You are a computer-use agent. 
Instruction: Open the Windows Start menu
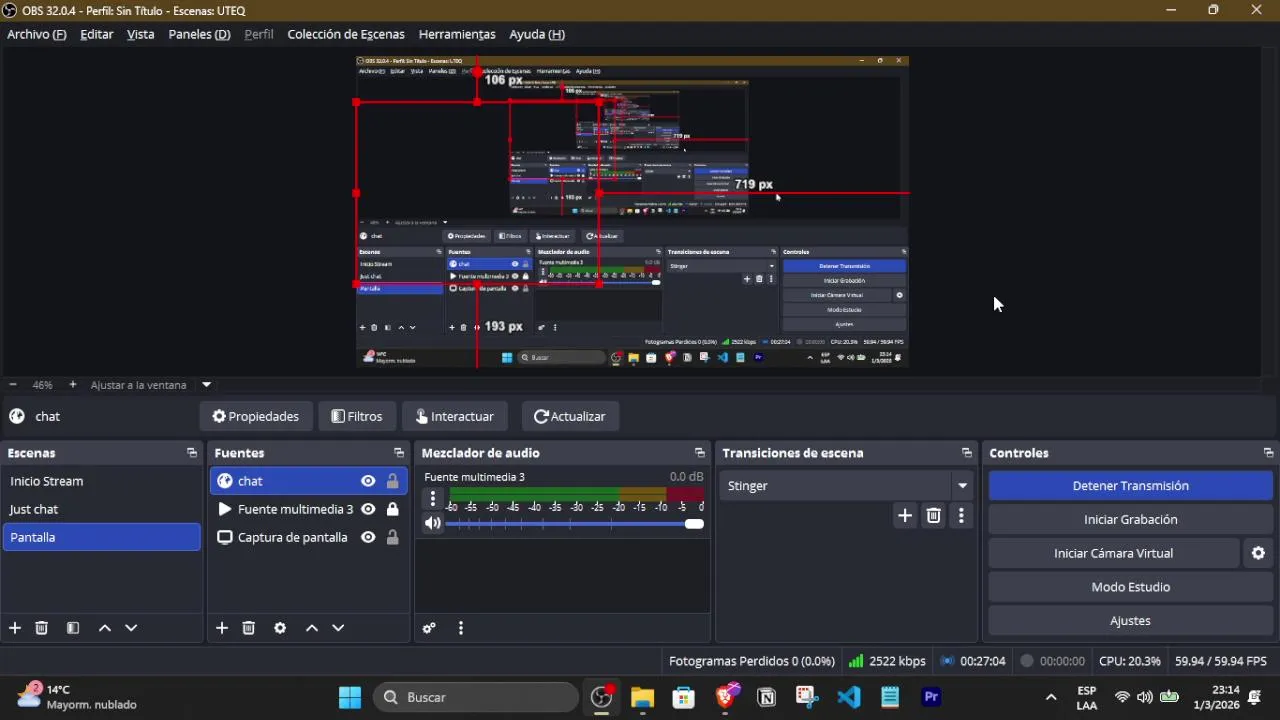350,697
